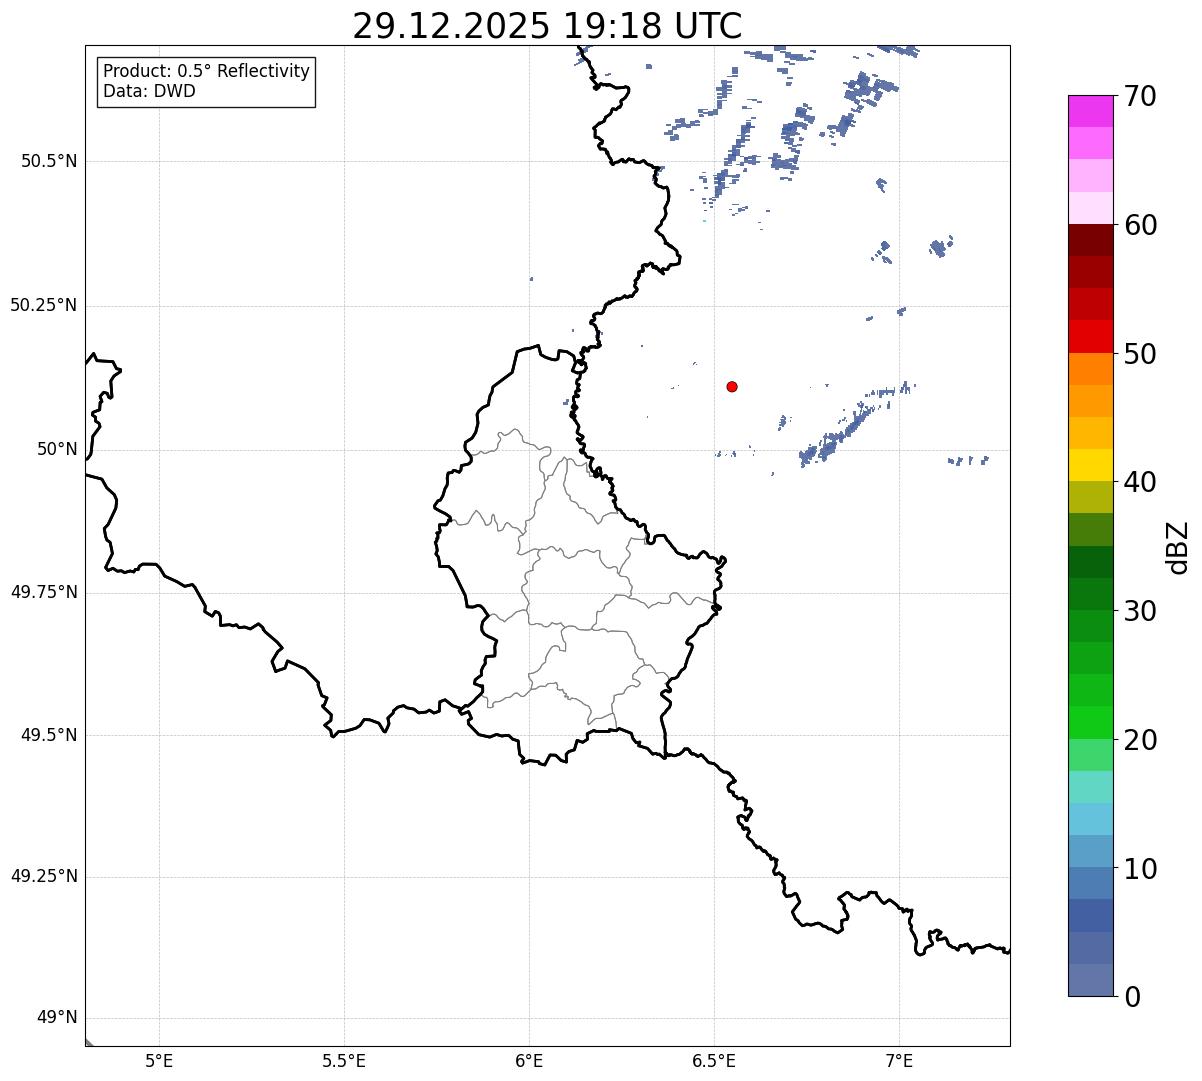The height and width of the screenshot is (1081, 1202).
Task: Click the "Product: 0.5° Reflectivity" label
Action: 206,72
